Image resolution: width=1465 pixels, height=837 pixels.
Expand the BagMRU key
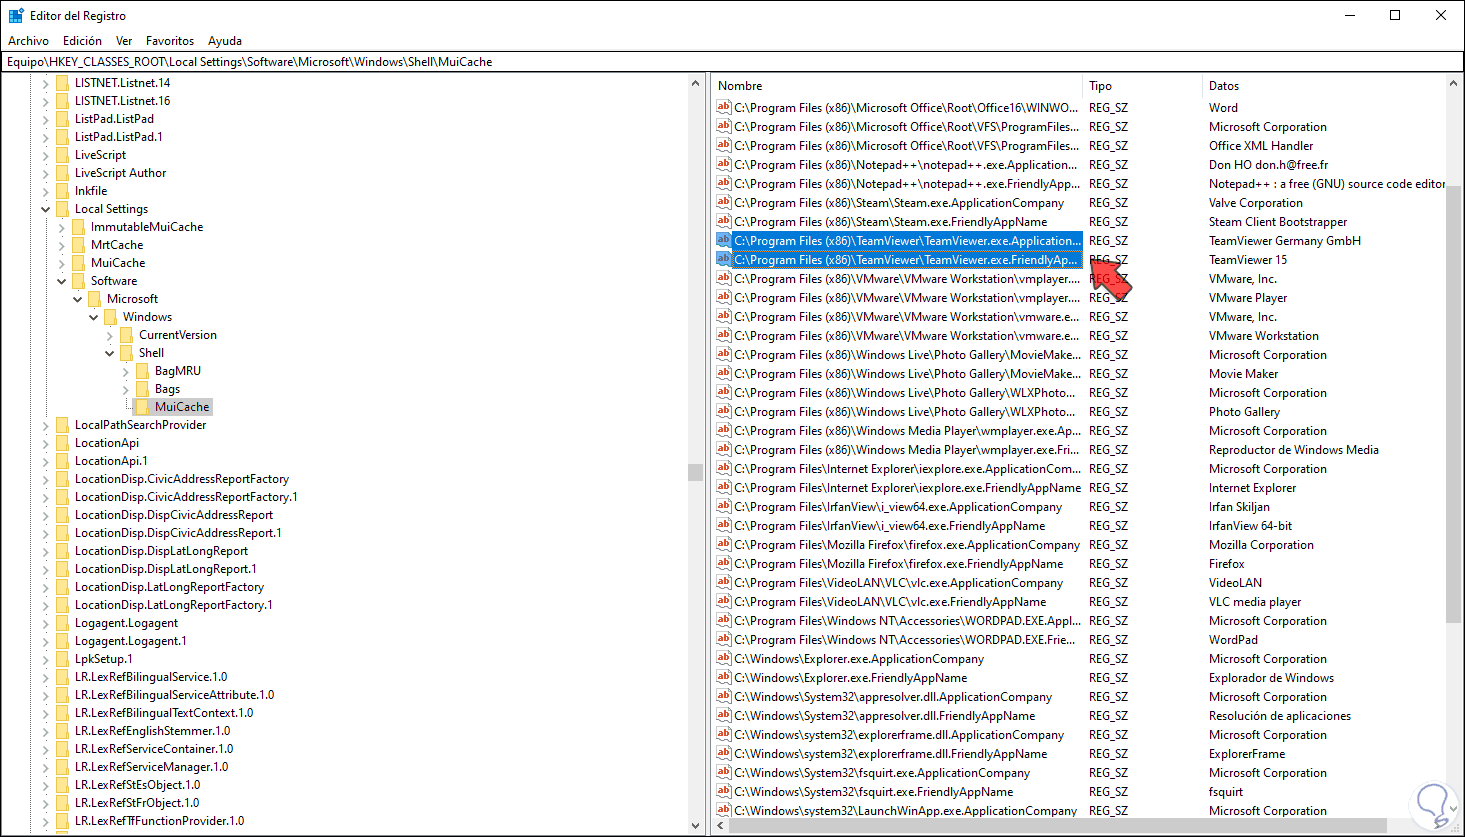126,371
